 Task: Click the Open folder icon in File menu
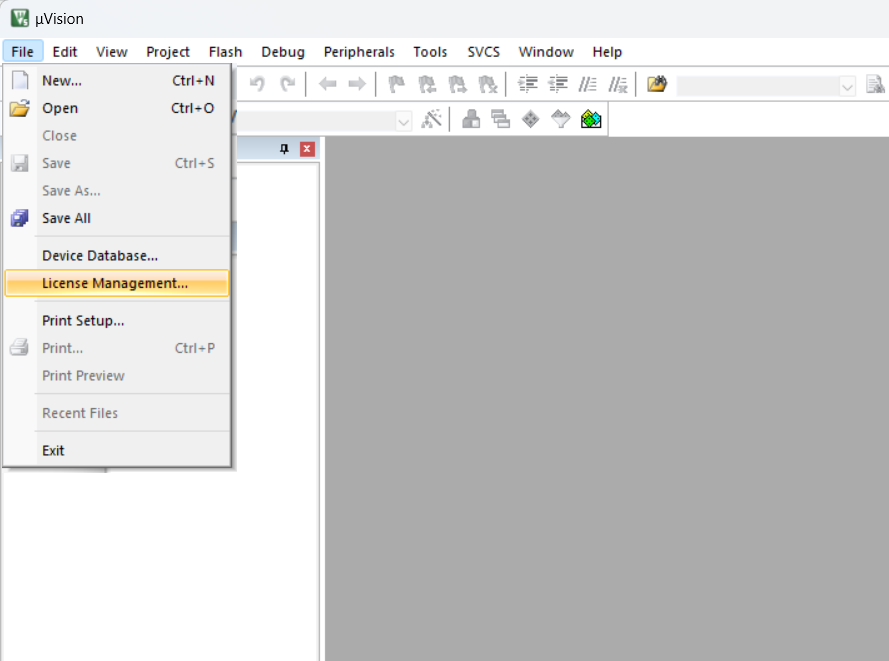[19, 108]
